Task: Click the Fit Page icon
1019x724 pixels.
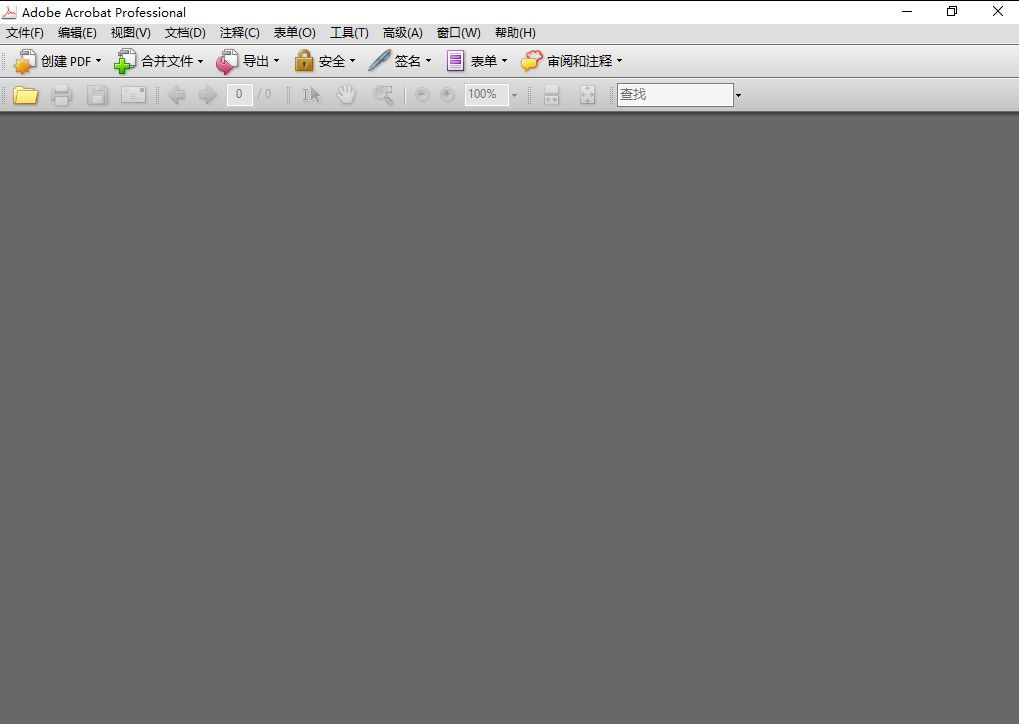Action: (x=587, y=94)
